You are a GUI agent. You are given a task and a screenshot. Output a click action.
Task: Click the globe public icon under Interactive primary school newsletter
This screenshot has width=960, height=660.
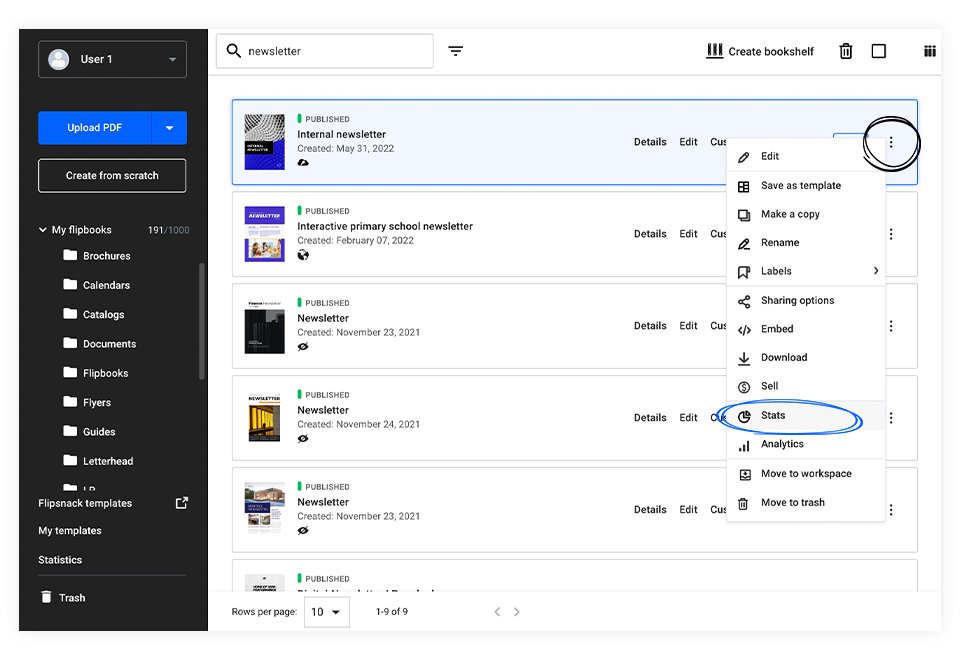[x=303, y=255]
